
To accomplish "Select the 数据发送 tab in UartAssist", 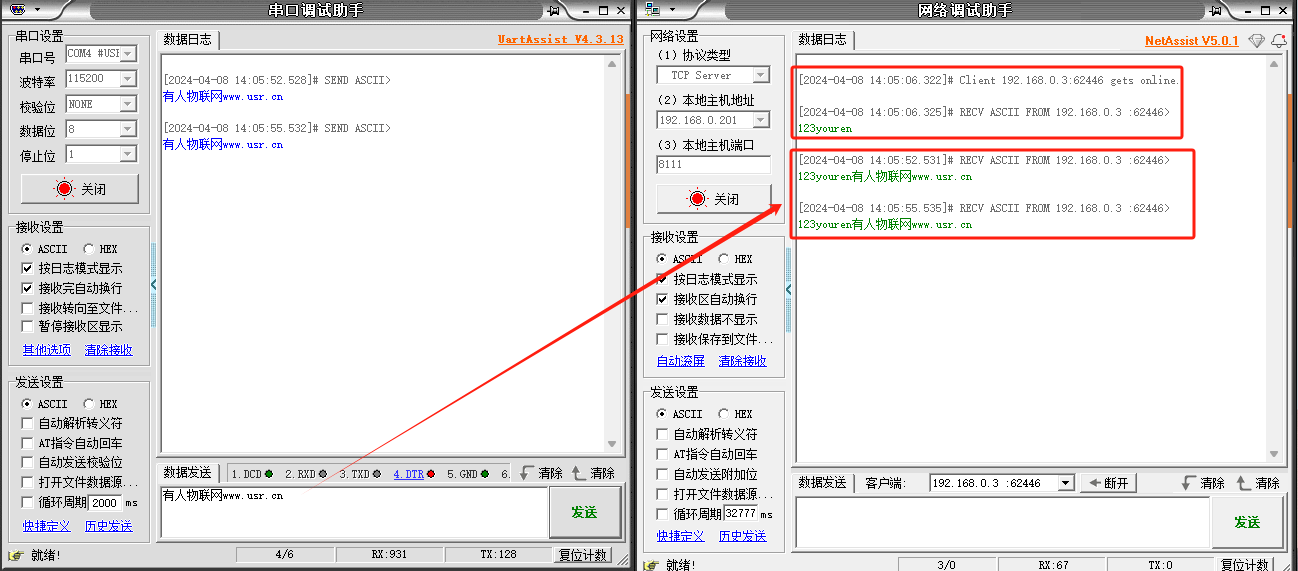I will [188, 473].
